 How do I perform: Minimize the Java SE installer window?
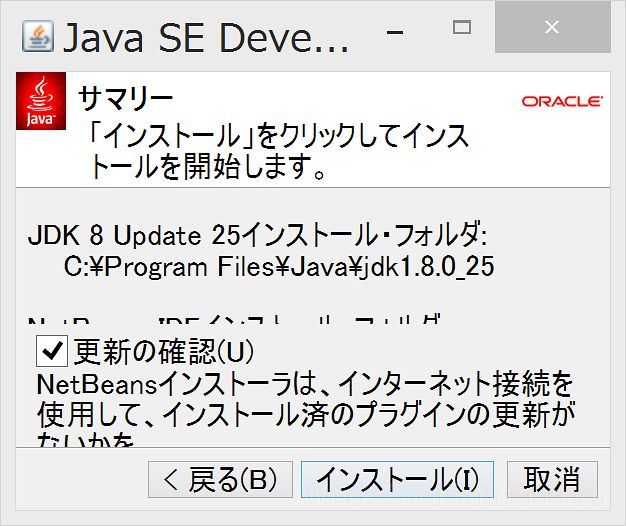pyautogui.click(x=395, y=32)
